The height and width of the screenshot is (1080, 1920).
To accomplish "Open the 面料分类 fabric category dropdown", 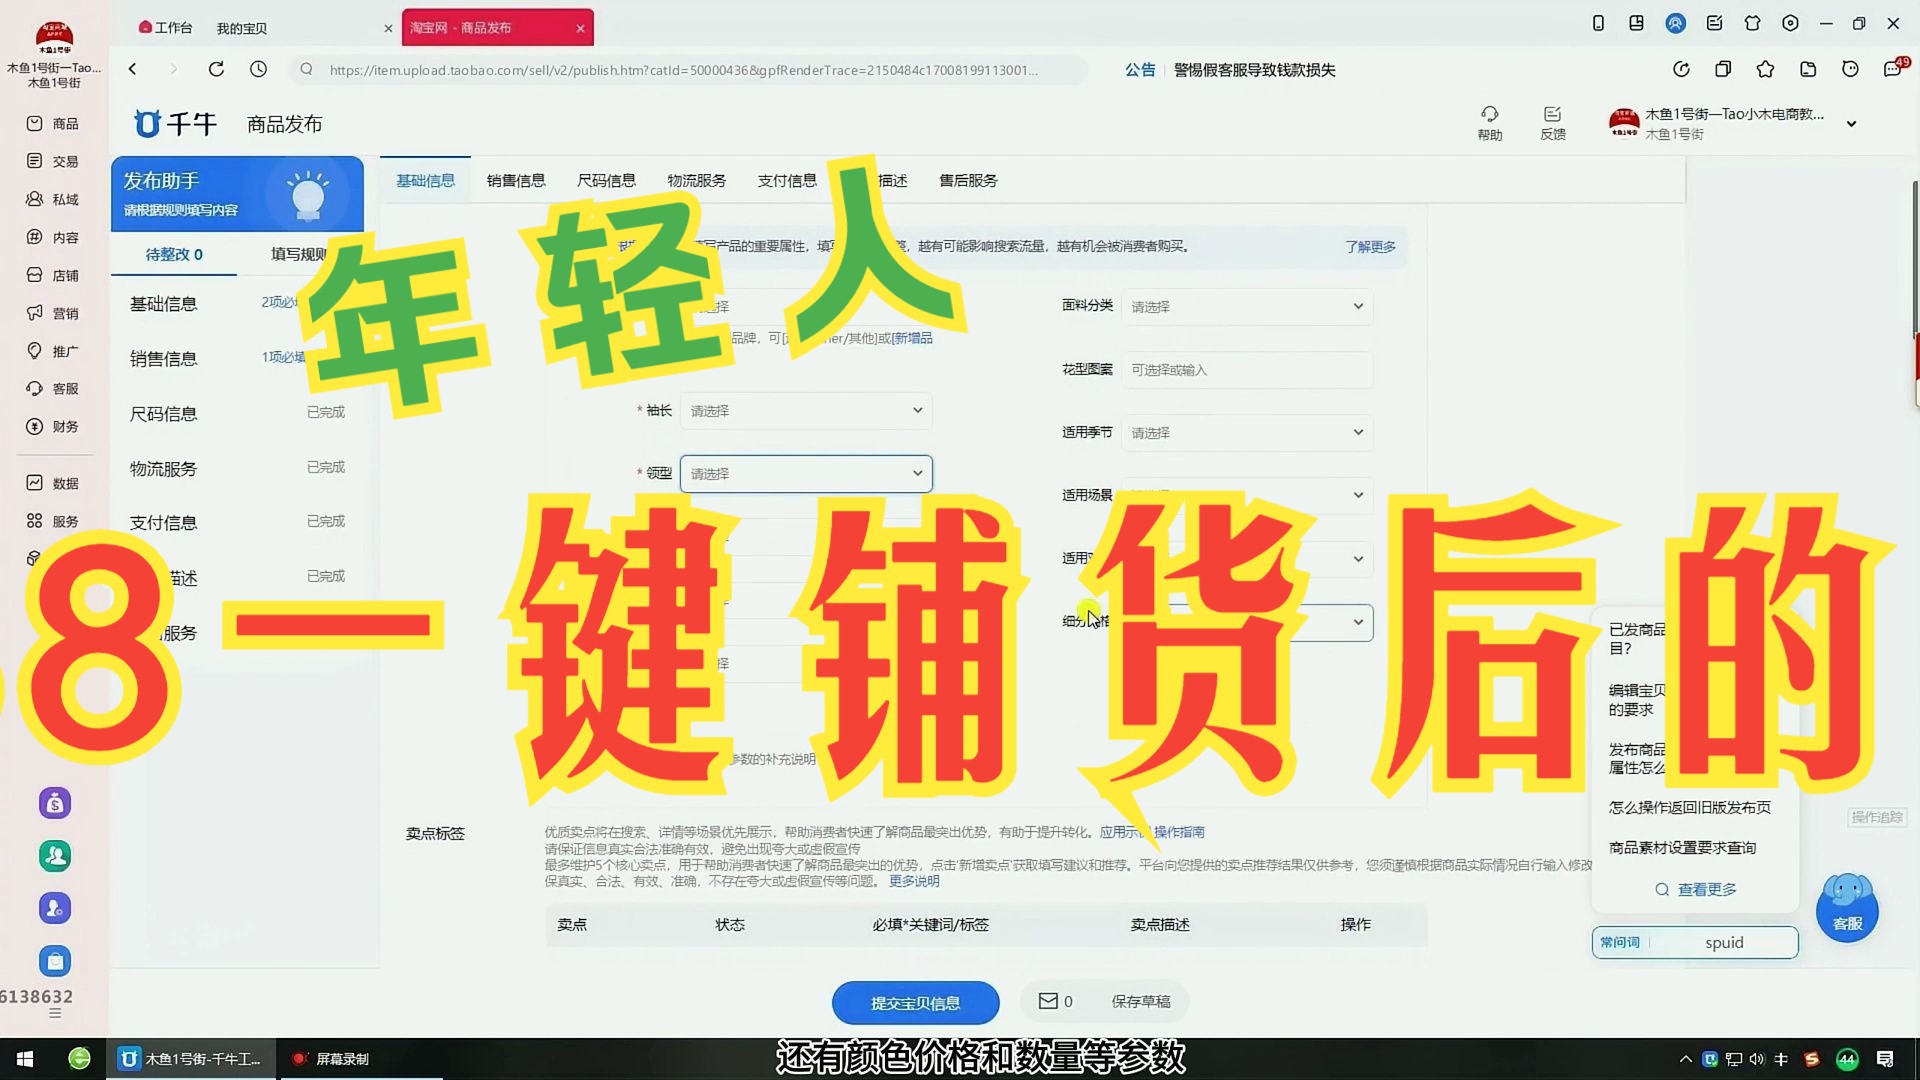I will (x=1246, y=307).
